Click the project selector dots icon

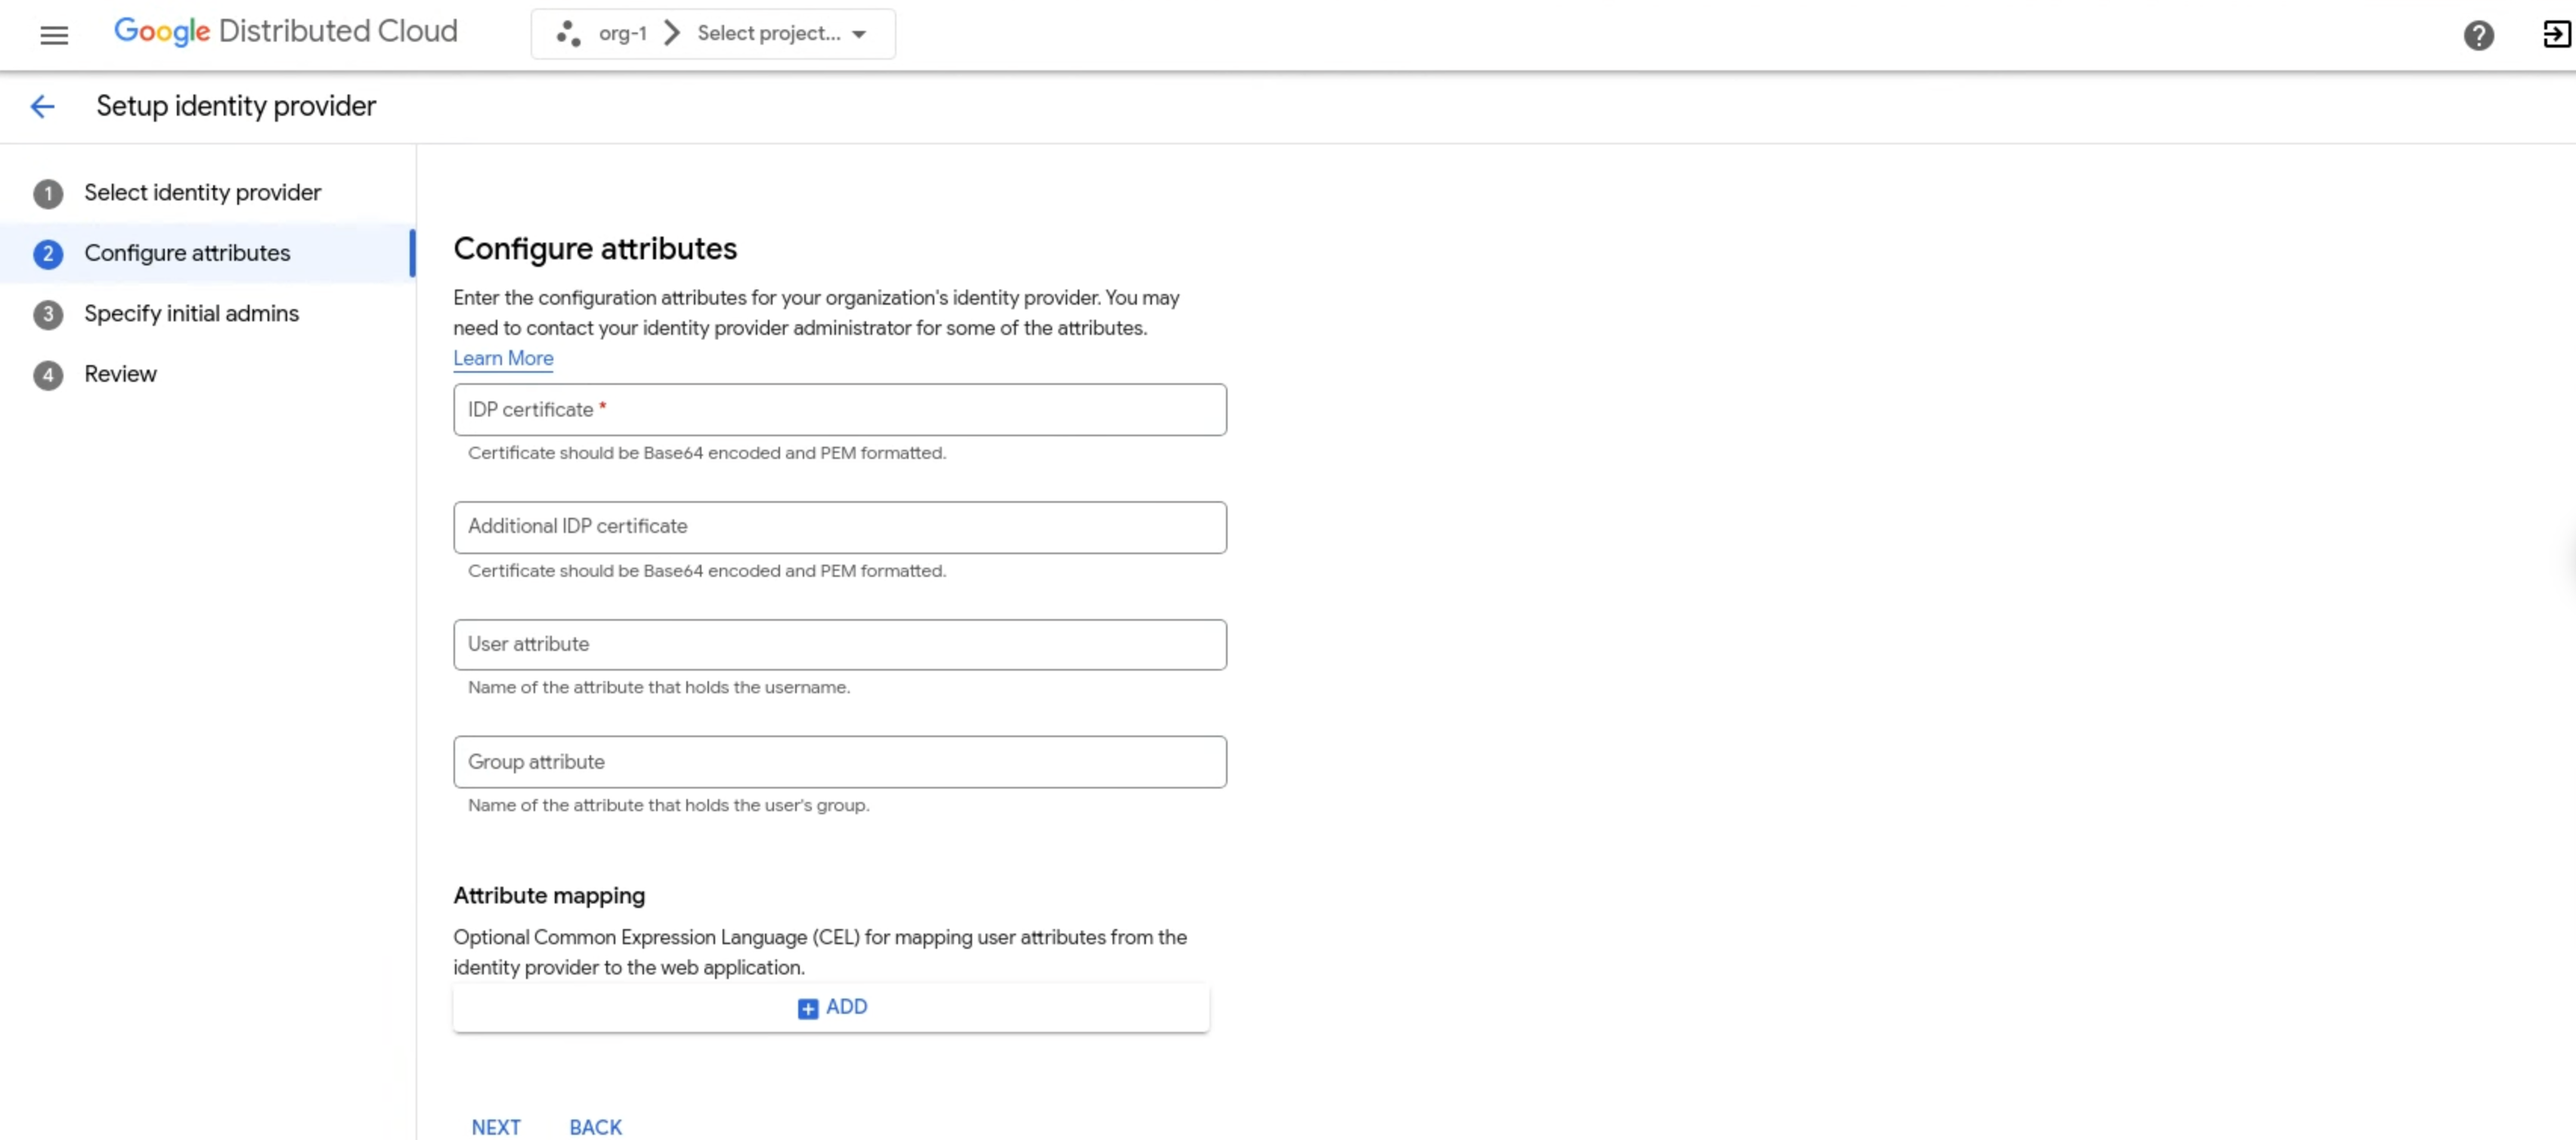coord(569,34)
